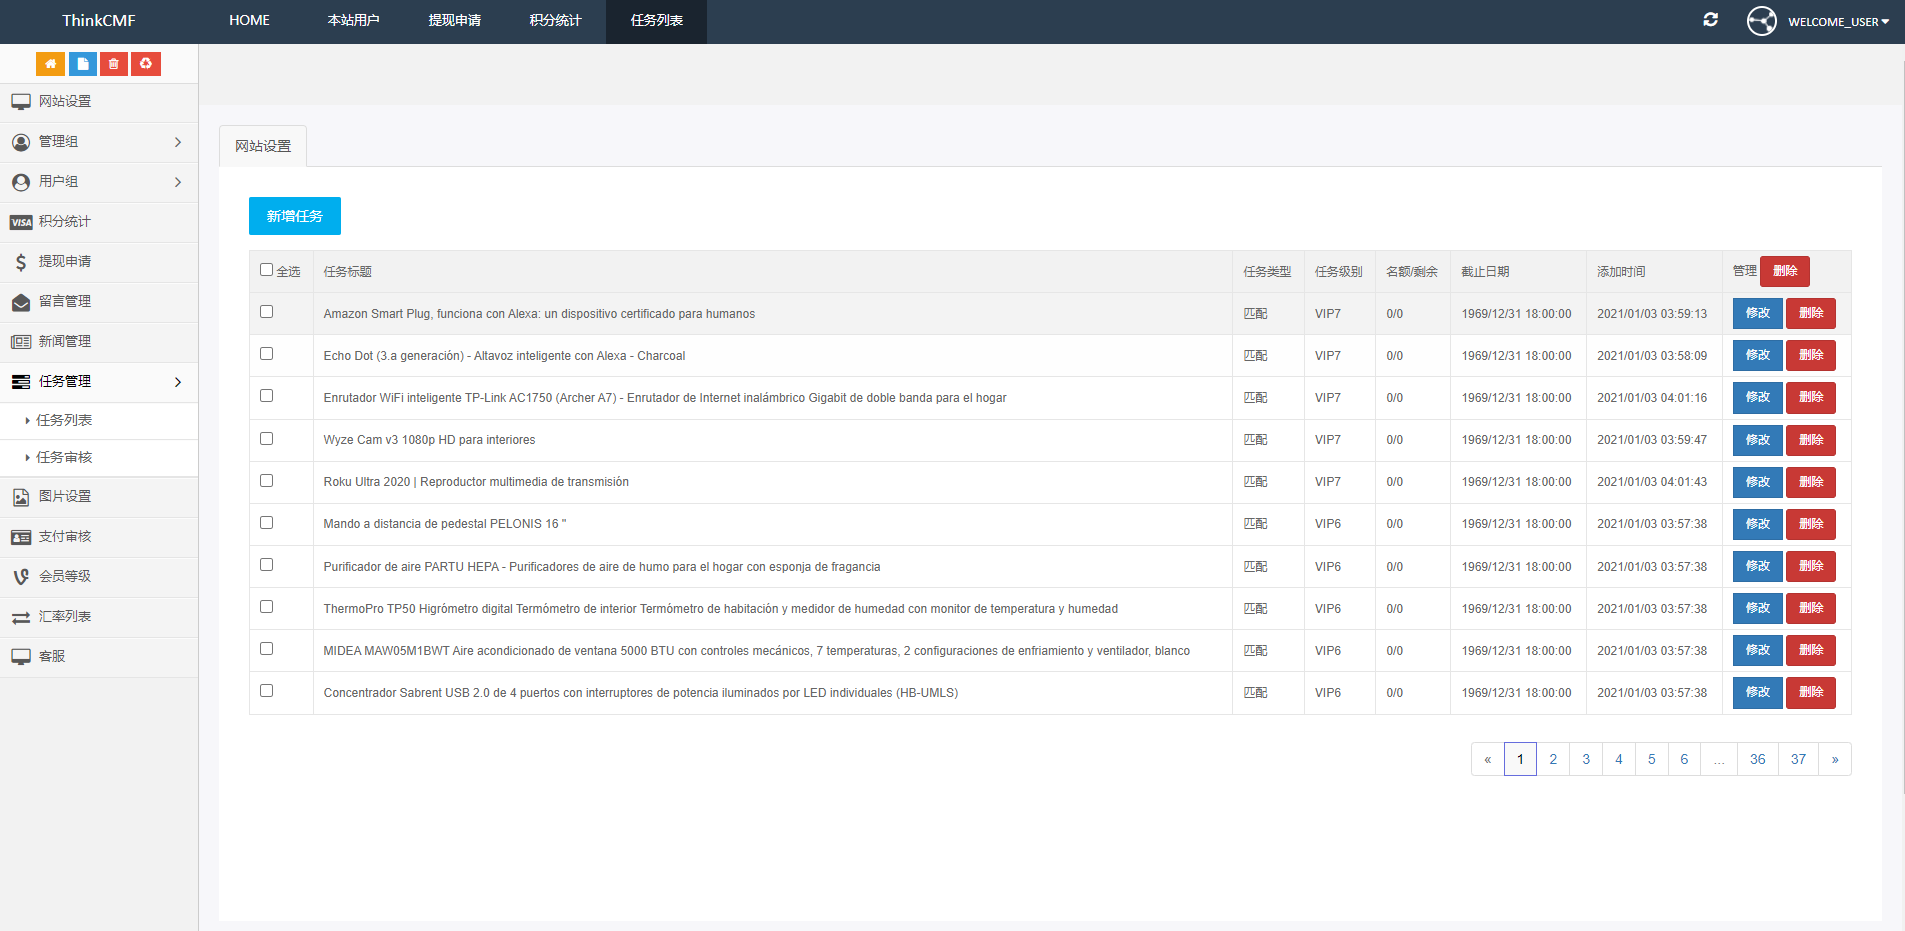1905x931 pixels.
Task: Select the 网站设置 tab
Action: (263, 146)
